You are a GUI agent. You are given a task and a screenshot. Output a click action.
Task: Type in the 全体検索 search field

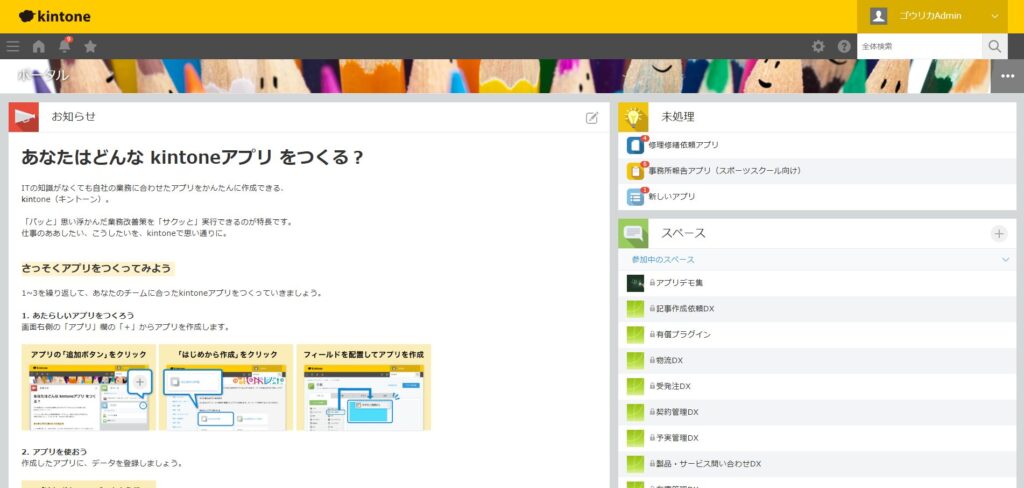(920, 46)
